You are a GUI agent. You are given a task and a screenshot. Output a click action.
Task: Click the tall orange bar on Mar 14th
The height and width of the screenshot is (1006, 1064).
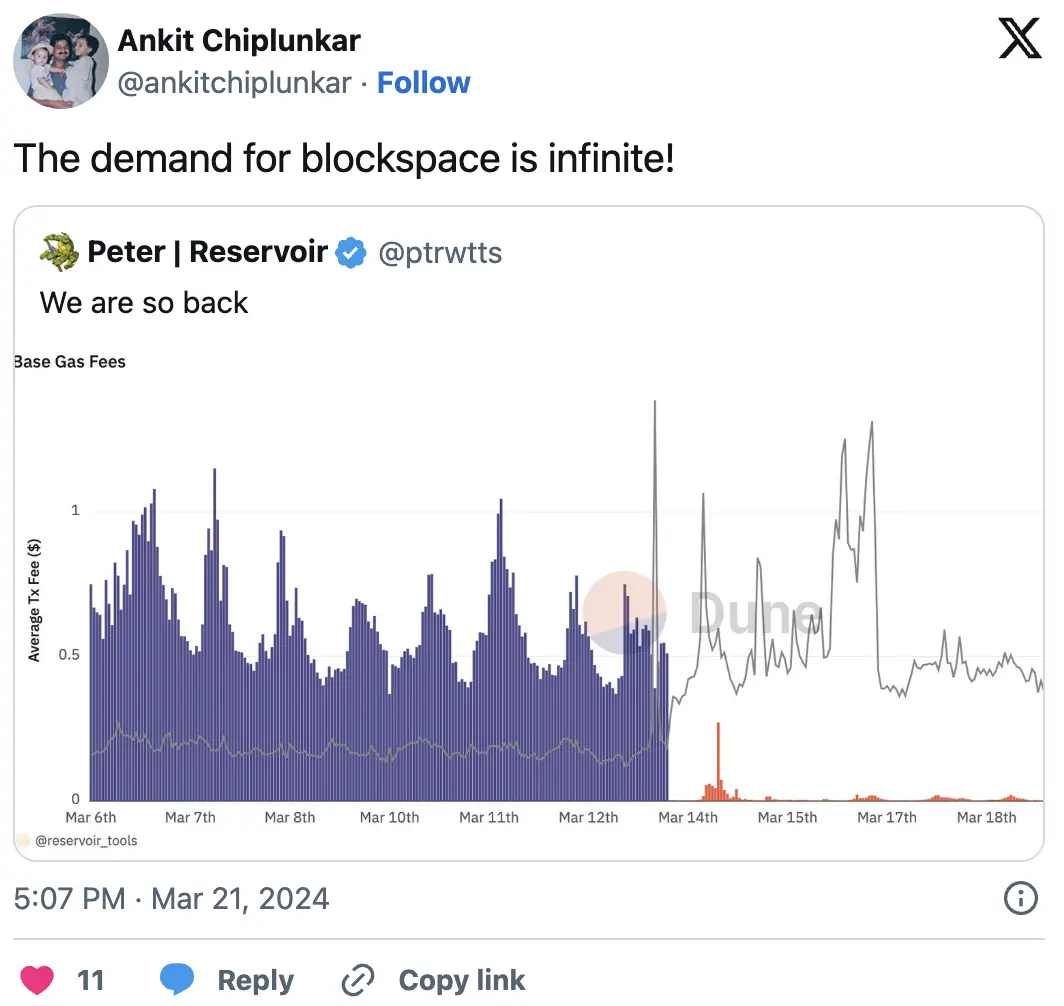pos(718,760)
